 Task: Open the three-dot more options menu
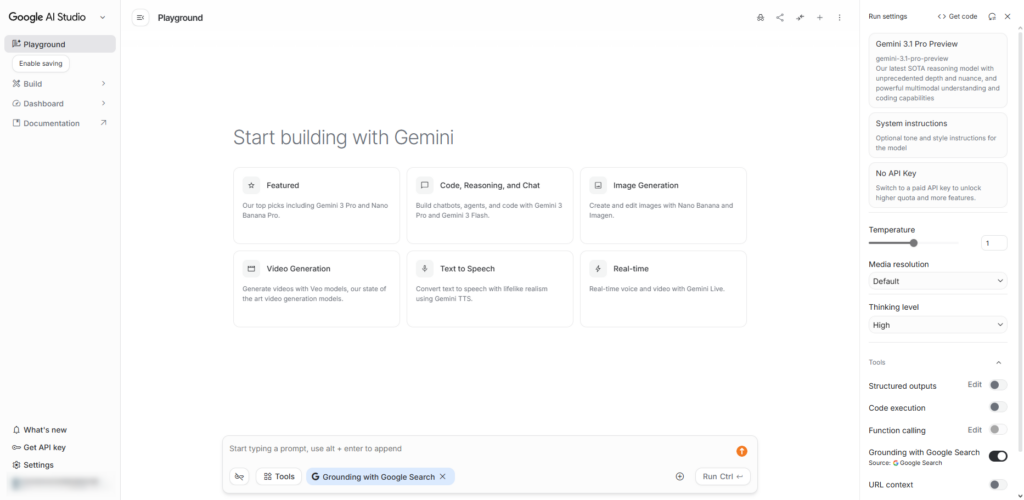(x=840, y=18)
